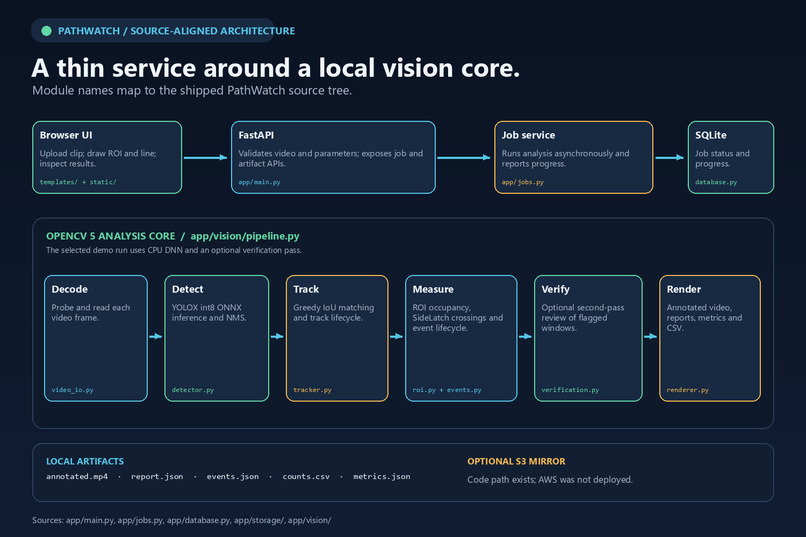Click the app/main.py label in FastAPI card

coord(259,182)
